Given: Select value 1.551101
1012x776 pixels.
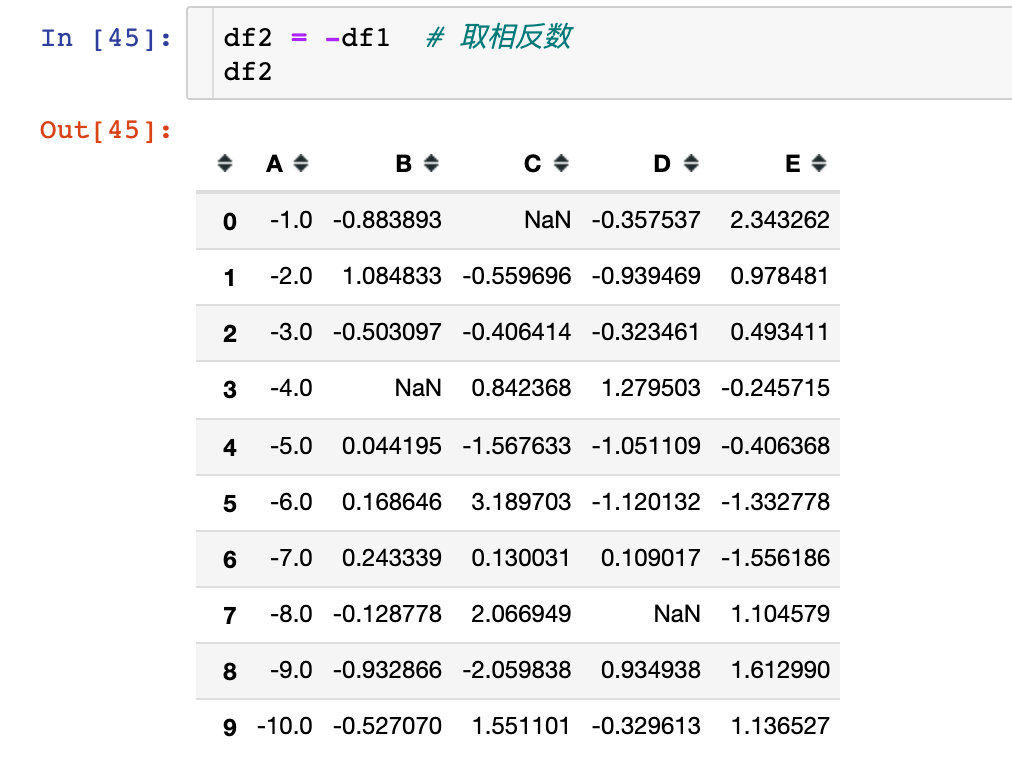Looking at the screenshot, I should (x=521, y=726).
